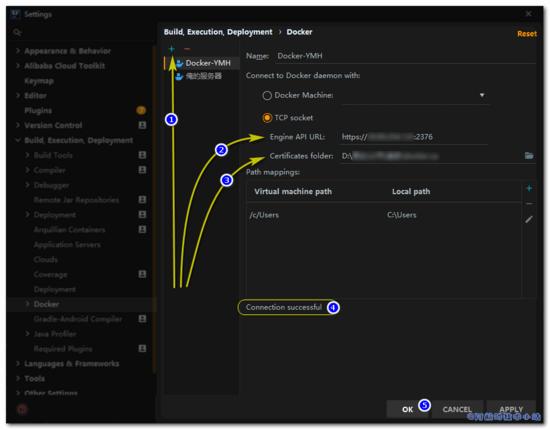Open the Plugins settings page
Image resolution: width=550 pixels, height=430 pixels.
[38, 110]
